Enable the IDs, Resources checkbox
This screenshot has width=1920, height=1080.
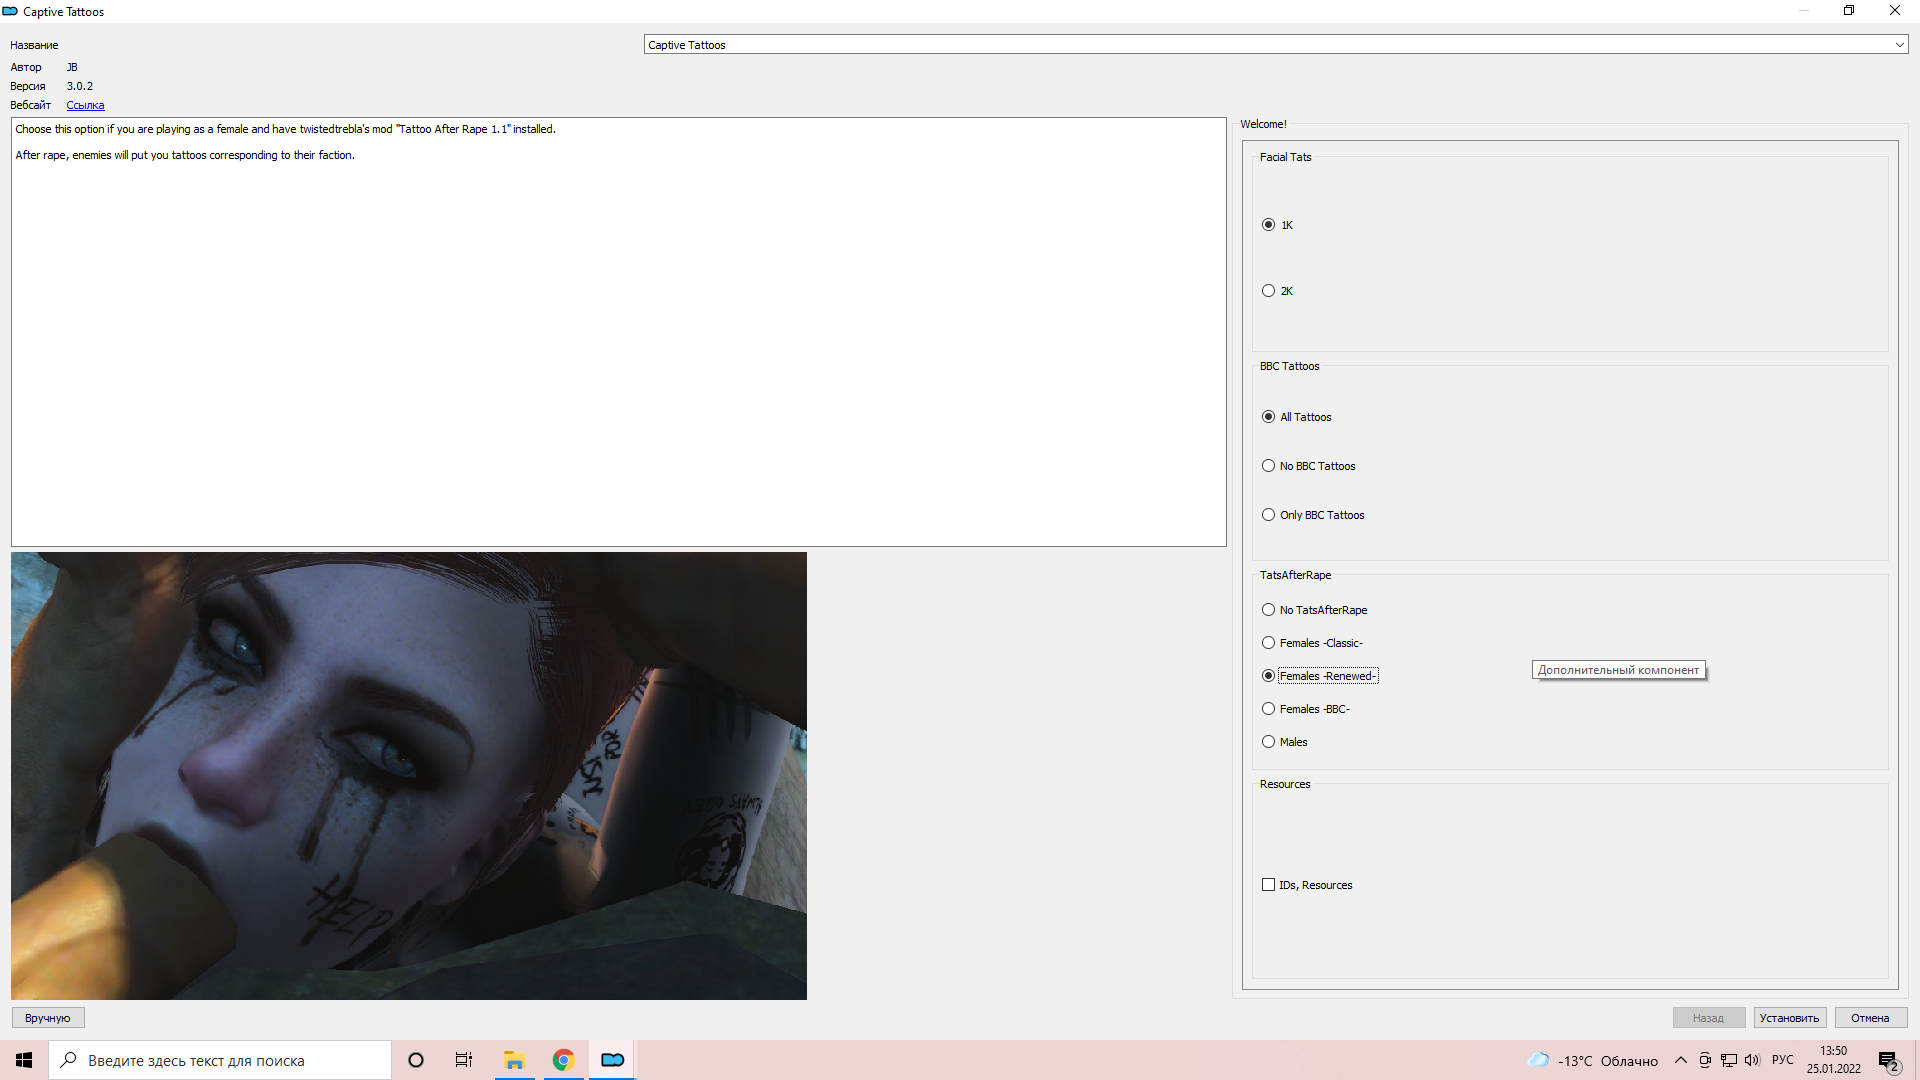tap(1268, 885)
